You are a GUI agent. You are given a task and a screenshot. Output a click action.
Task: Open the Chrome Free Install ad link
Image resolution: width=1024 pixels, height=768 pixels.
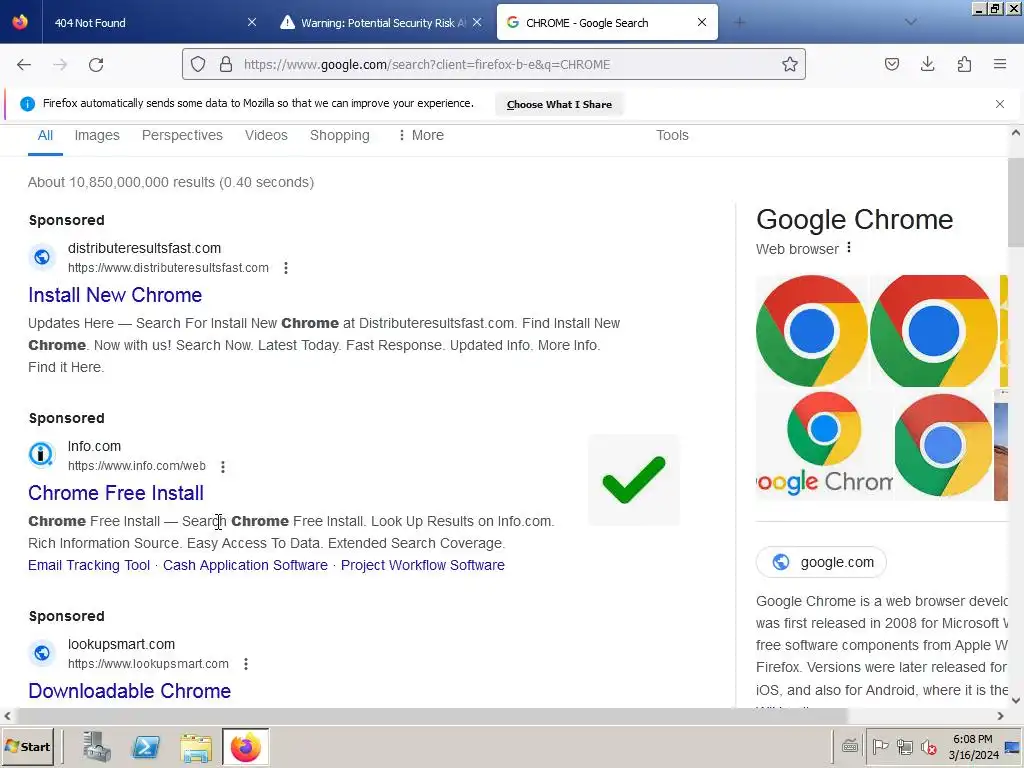116,493
